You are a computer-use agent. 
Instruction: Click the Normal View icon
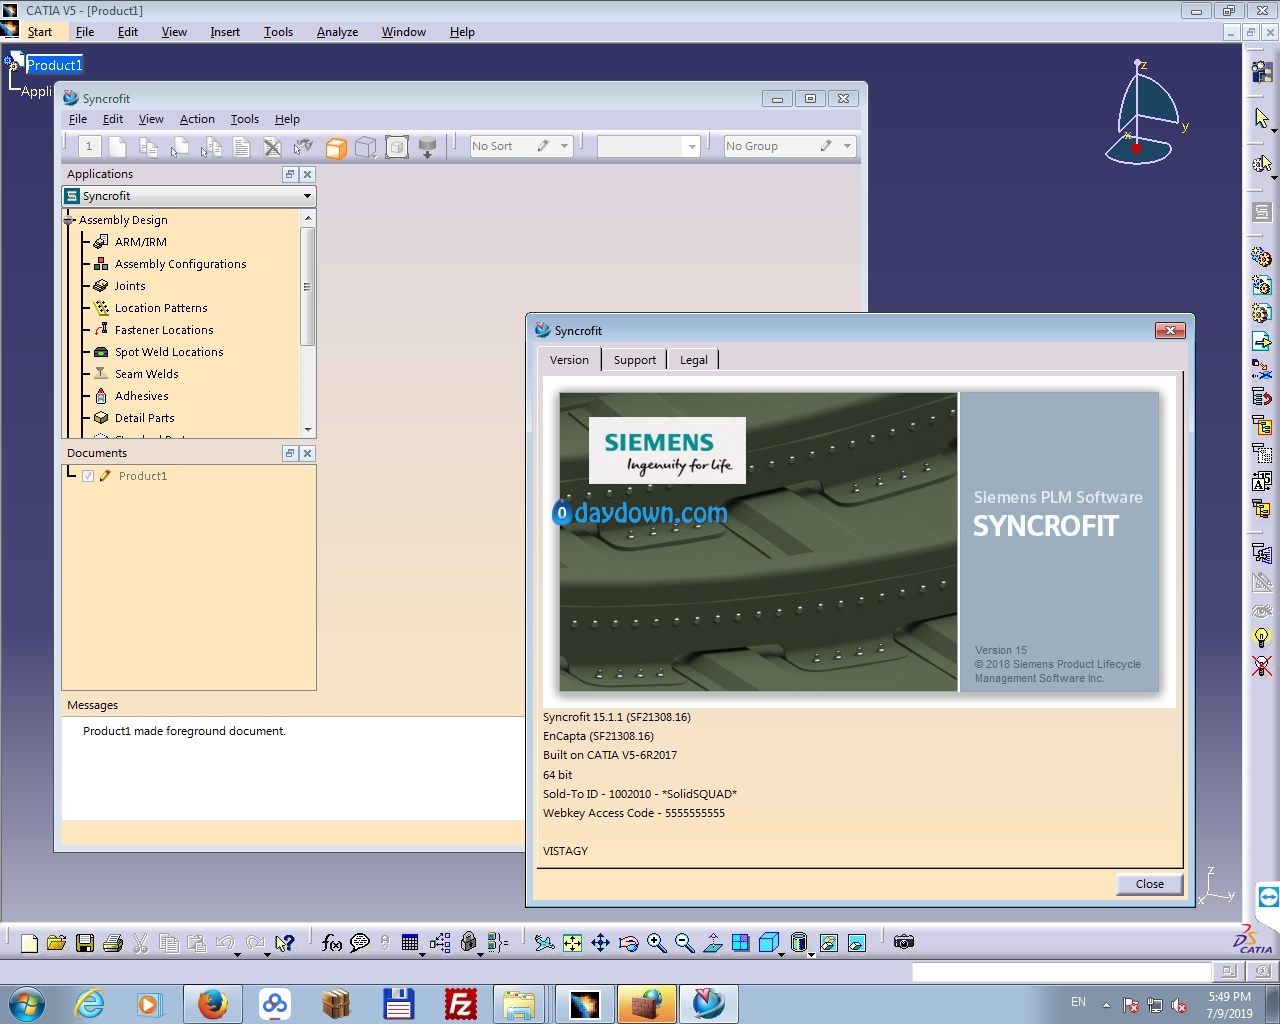(713, 943)
